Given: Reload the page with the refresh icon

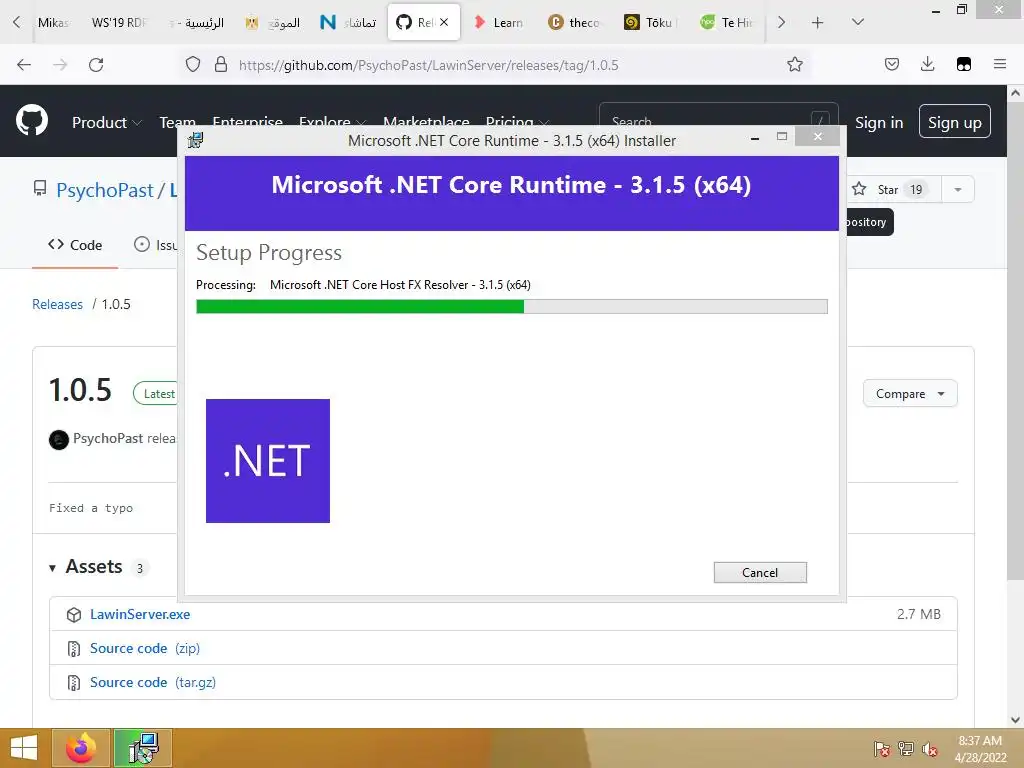Looking at the screenshot, I should click(x=96, y=65).
